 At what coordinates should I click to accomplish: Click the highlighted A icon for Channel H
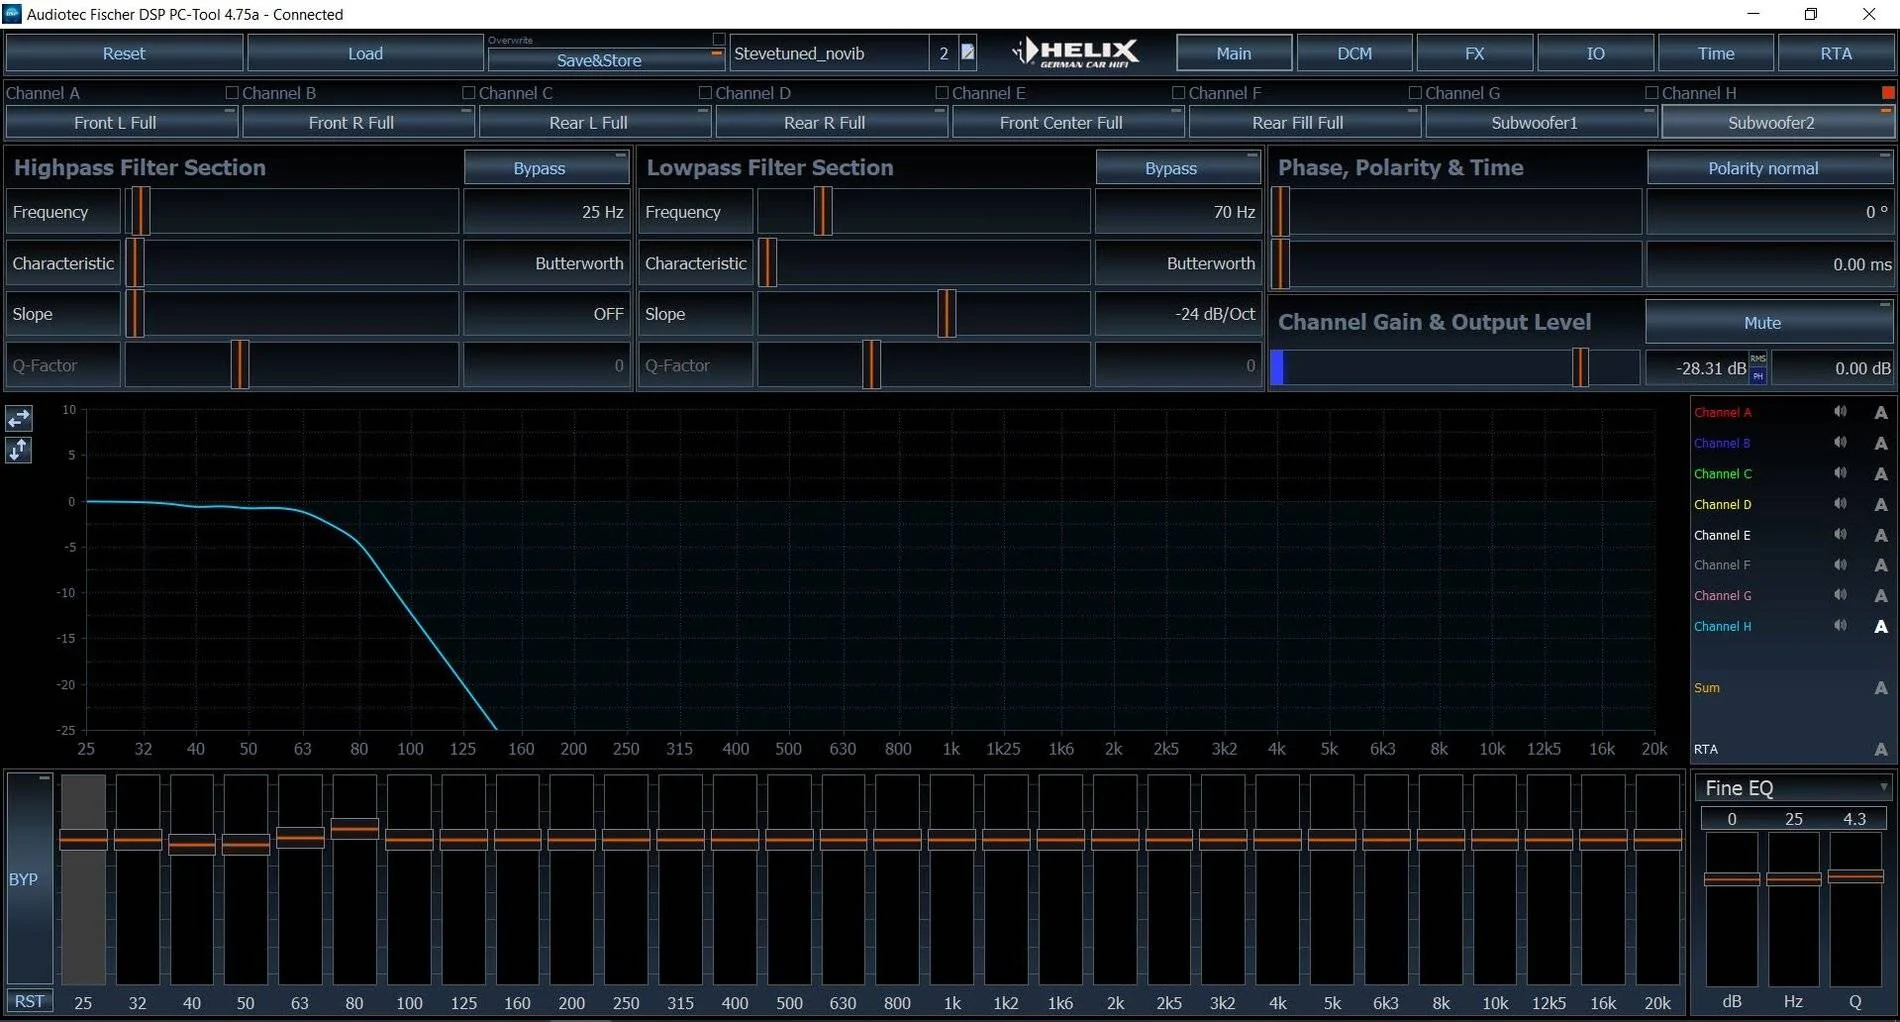1881,627
